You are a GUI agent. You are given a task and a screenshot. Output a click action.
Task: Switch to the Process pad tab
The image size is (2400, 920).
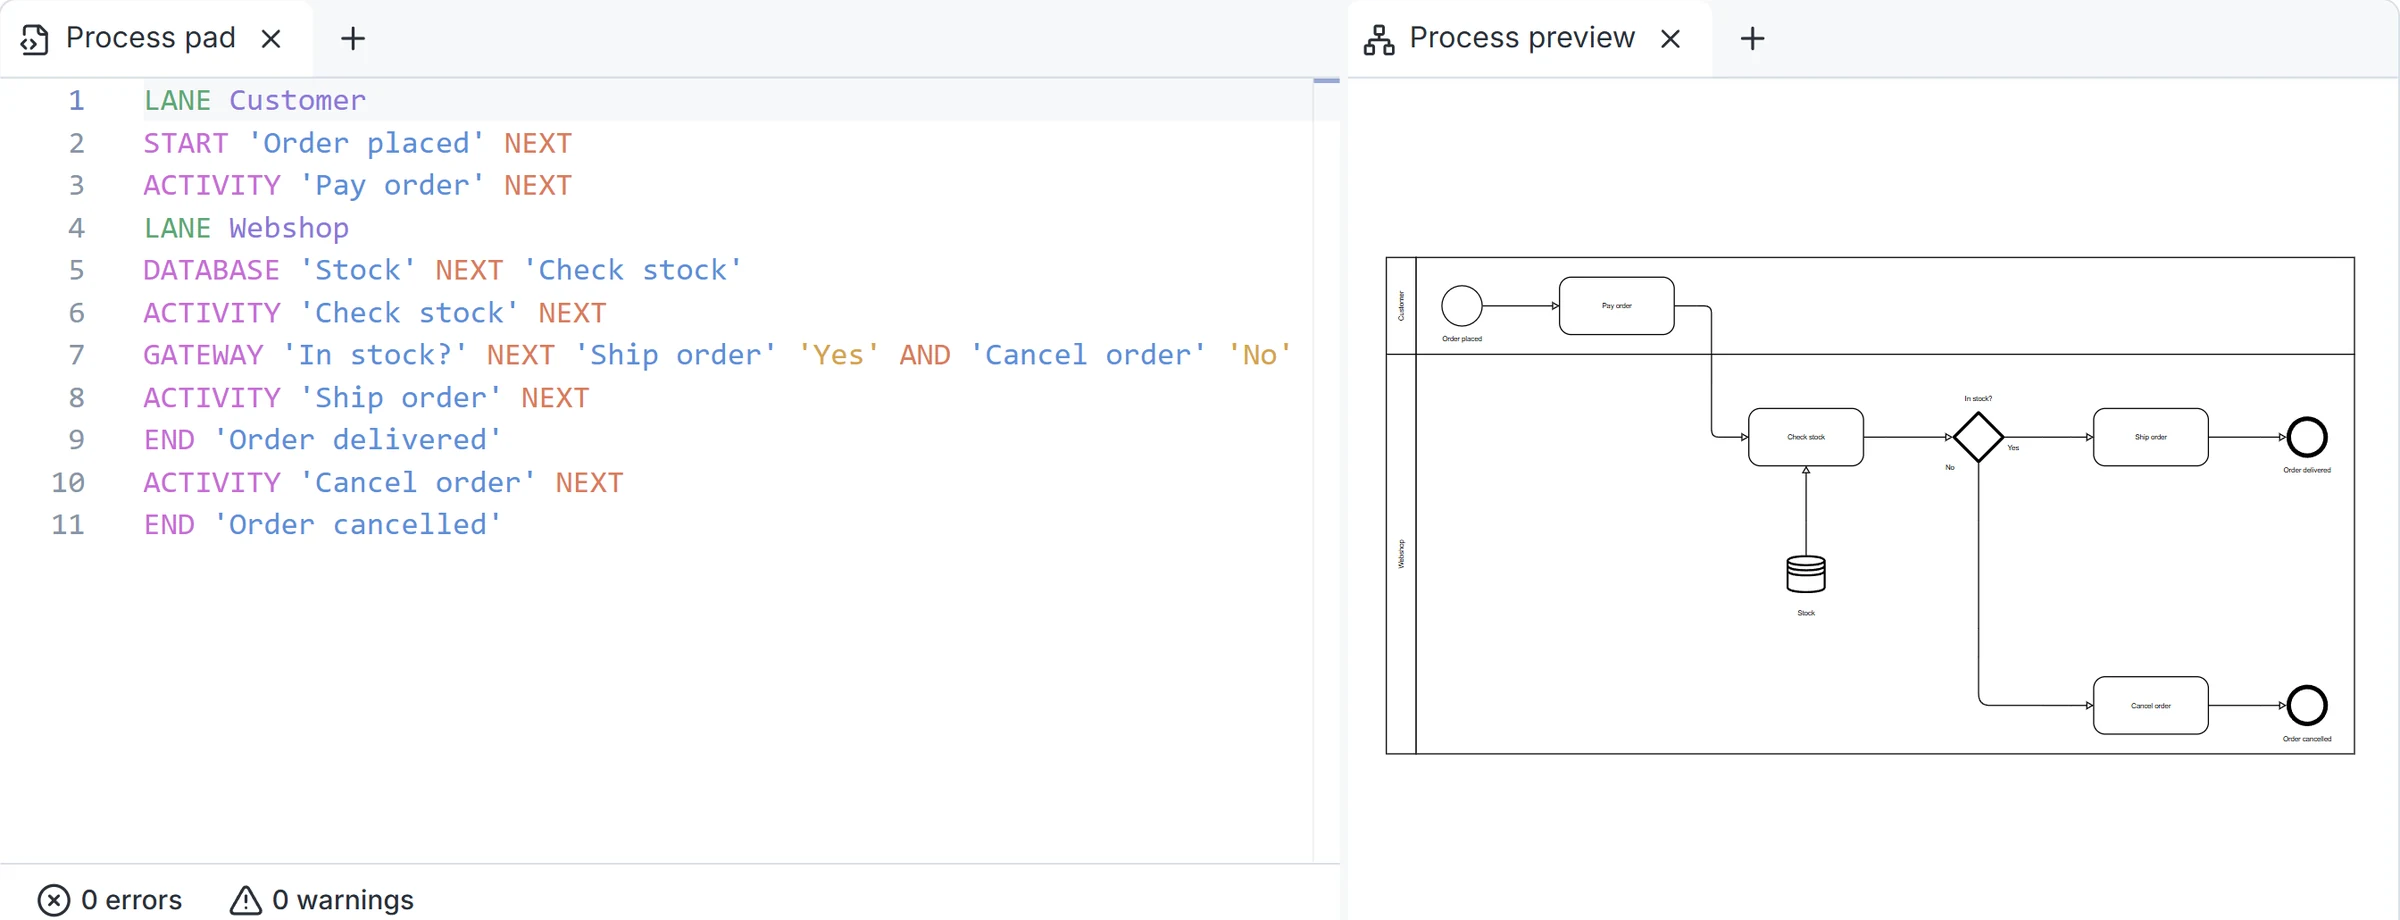[150, 38]
